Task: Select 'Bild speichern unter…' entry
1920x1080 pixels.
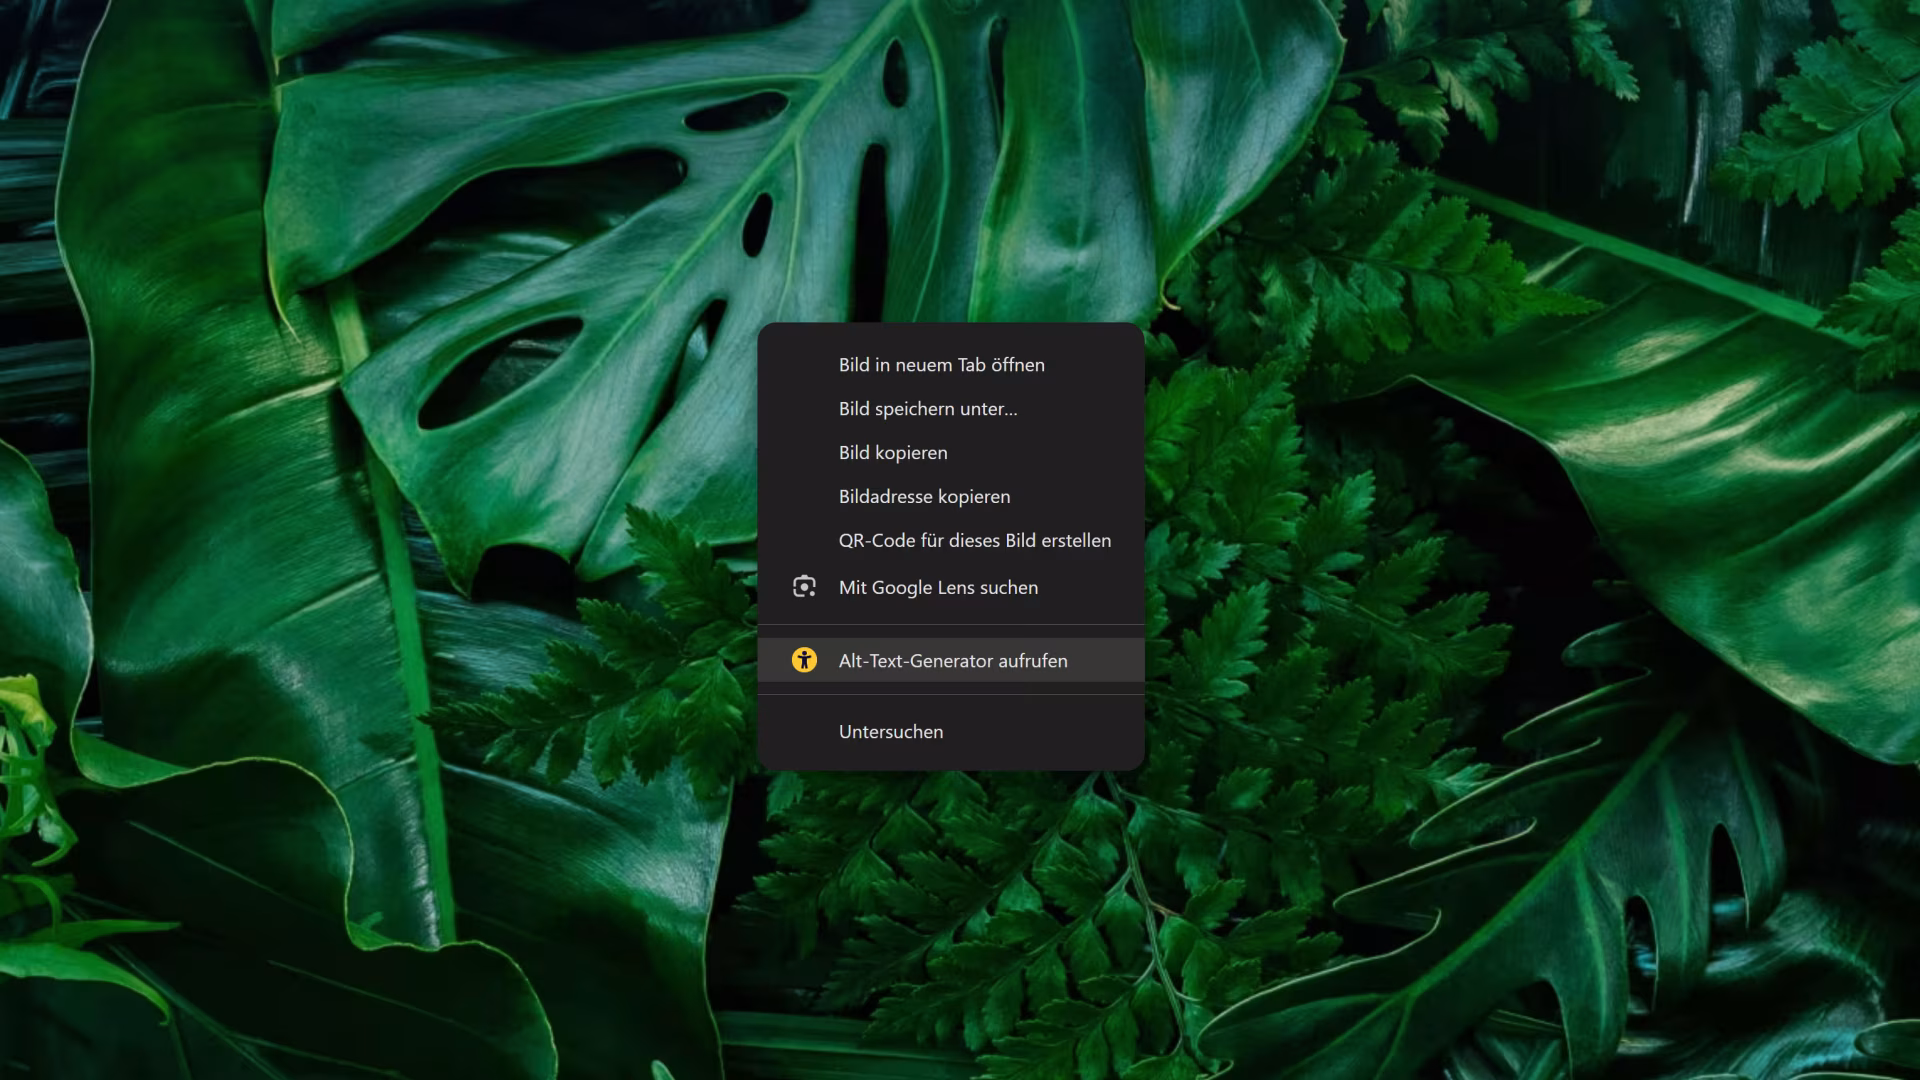Action: click(927, 409)
